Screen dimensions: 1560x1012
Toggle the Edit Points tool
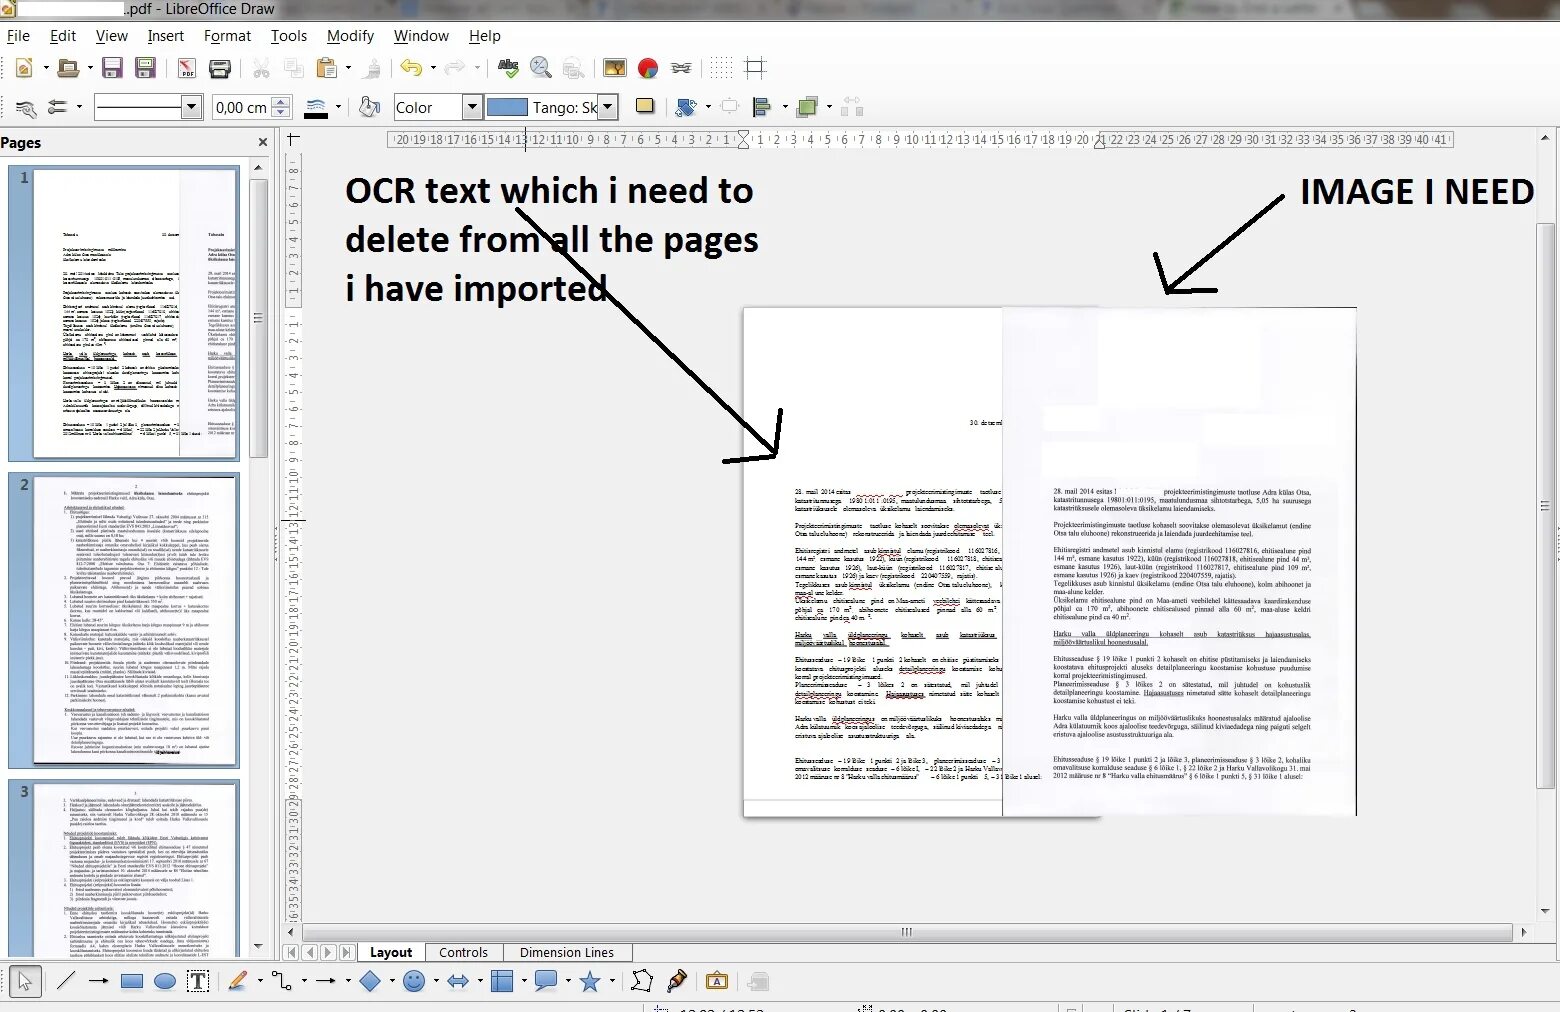tap(642, 981)
